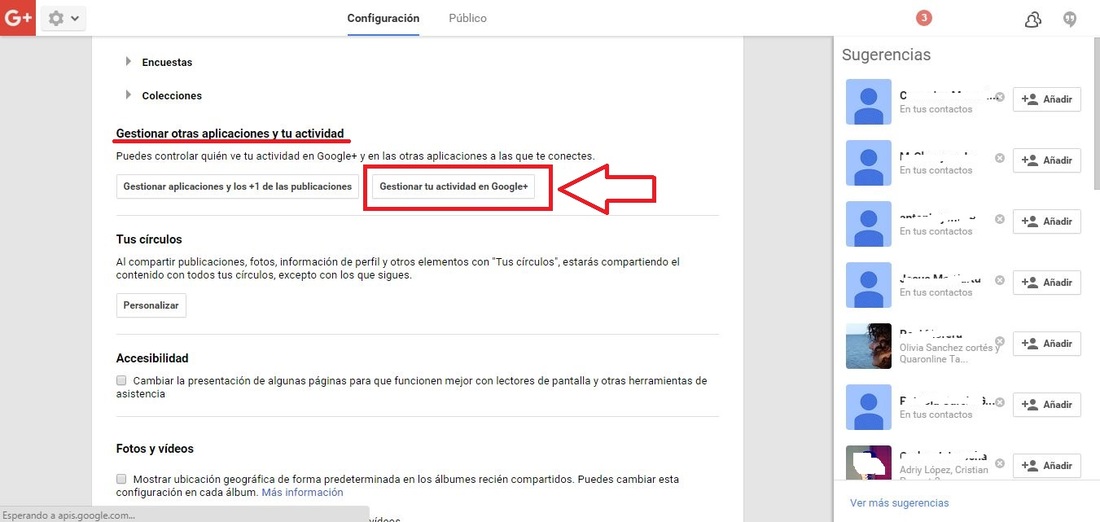
Task: Click Añadir beside Adriy López suggestion
Action: [1047, 466]
